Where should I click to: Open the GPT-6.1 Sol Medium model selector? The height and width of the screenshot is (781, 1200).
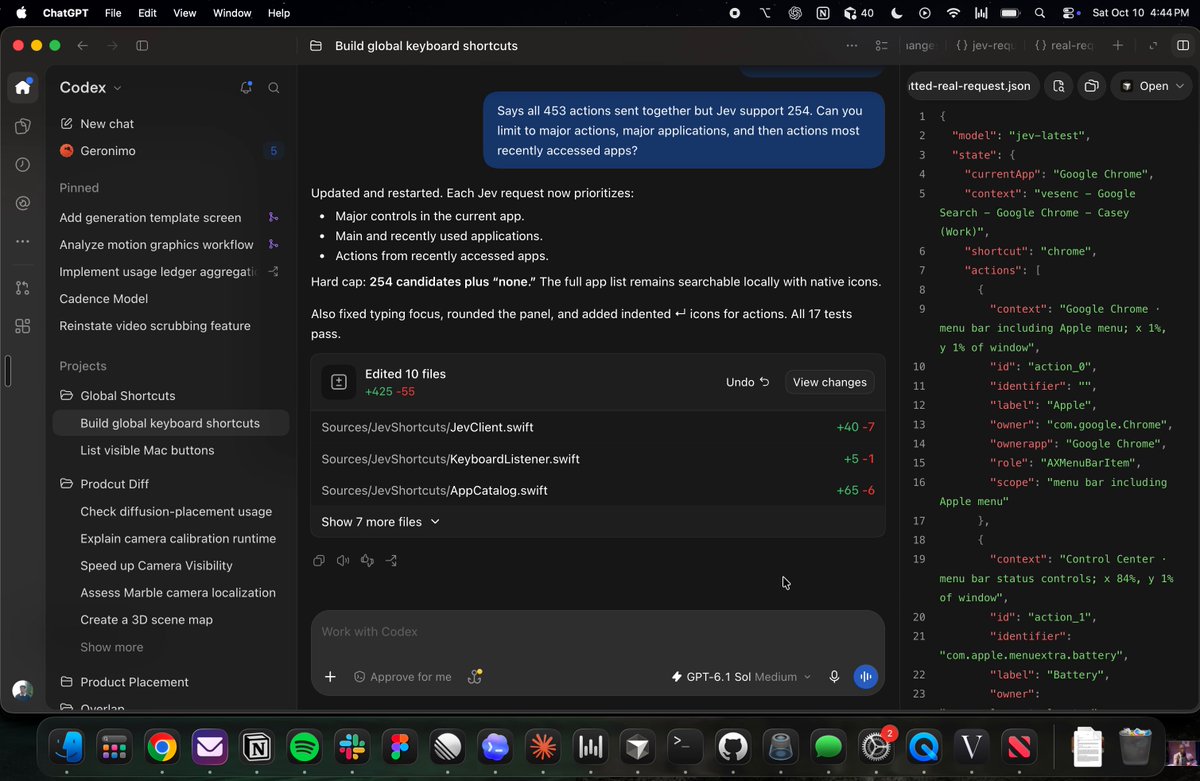(x=742, y=677)
